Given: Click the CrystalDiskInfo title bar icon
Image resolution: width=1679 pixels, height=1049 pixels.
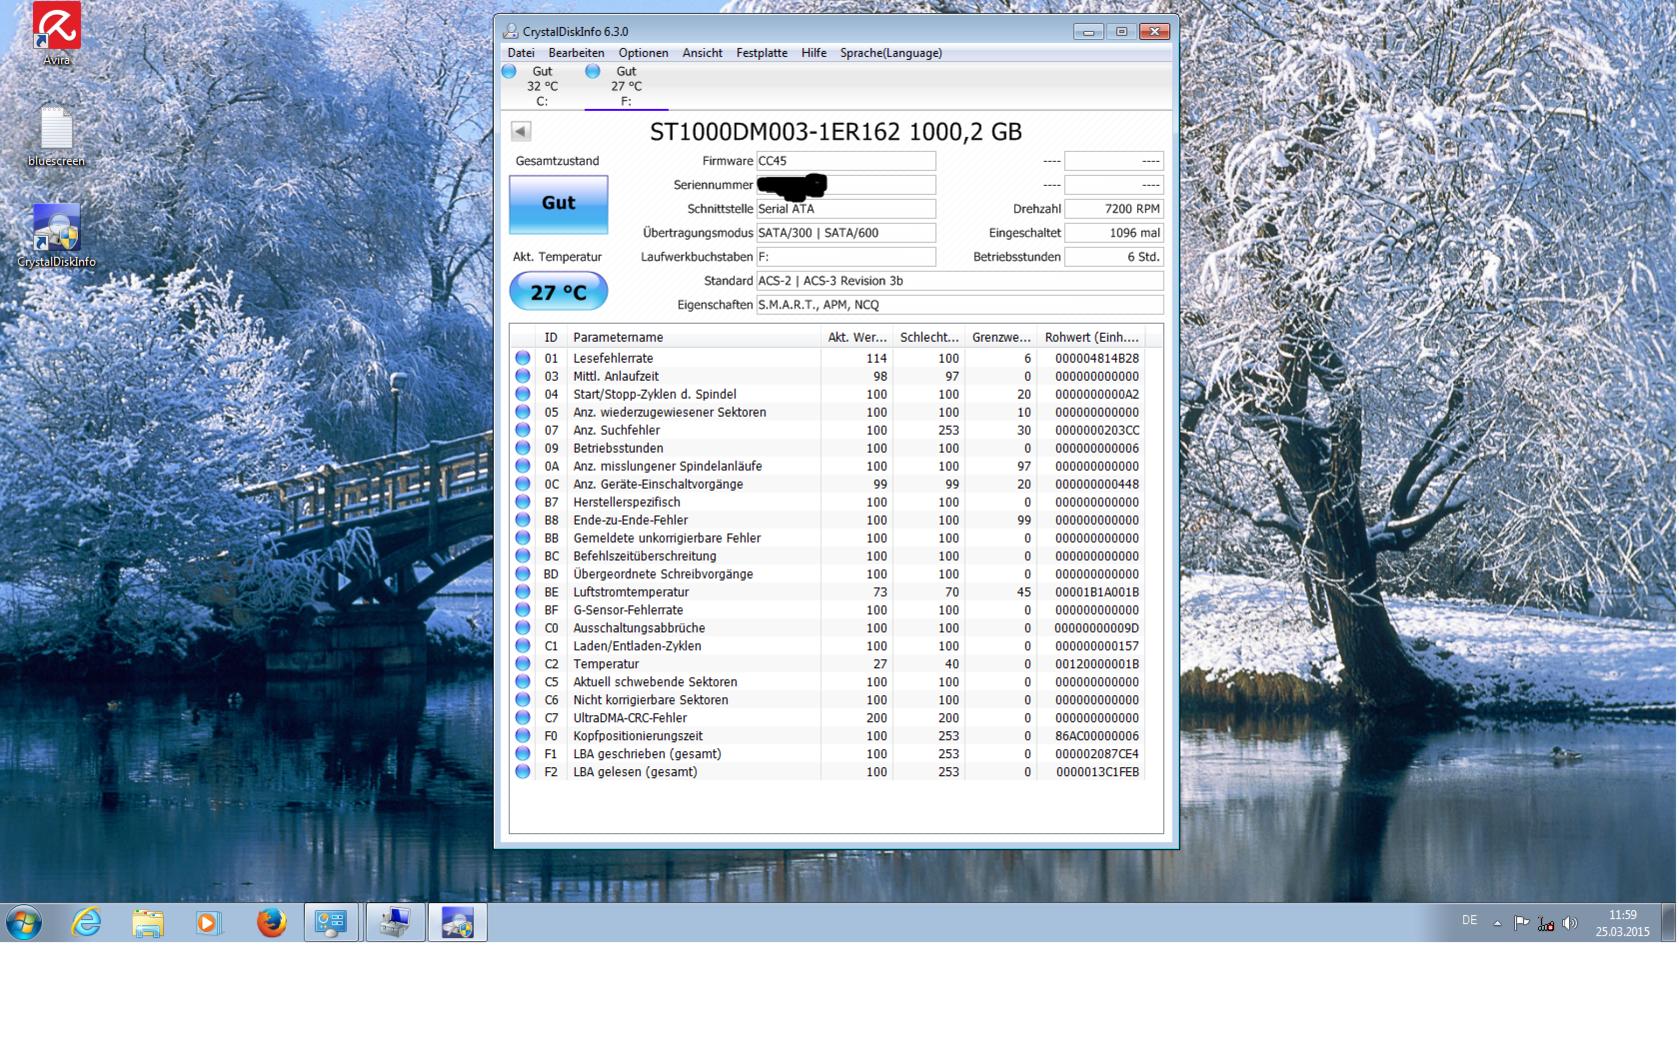Looking at the screenshot, I should pos(511,31).
